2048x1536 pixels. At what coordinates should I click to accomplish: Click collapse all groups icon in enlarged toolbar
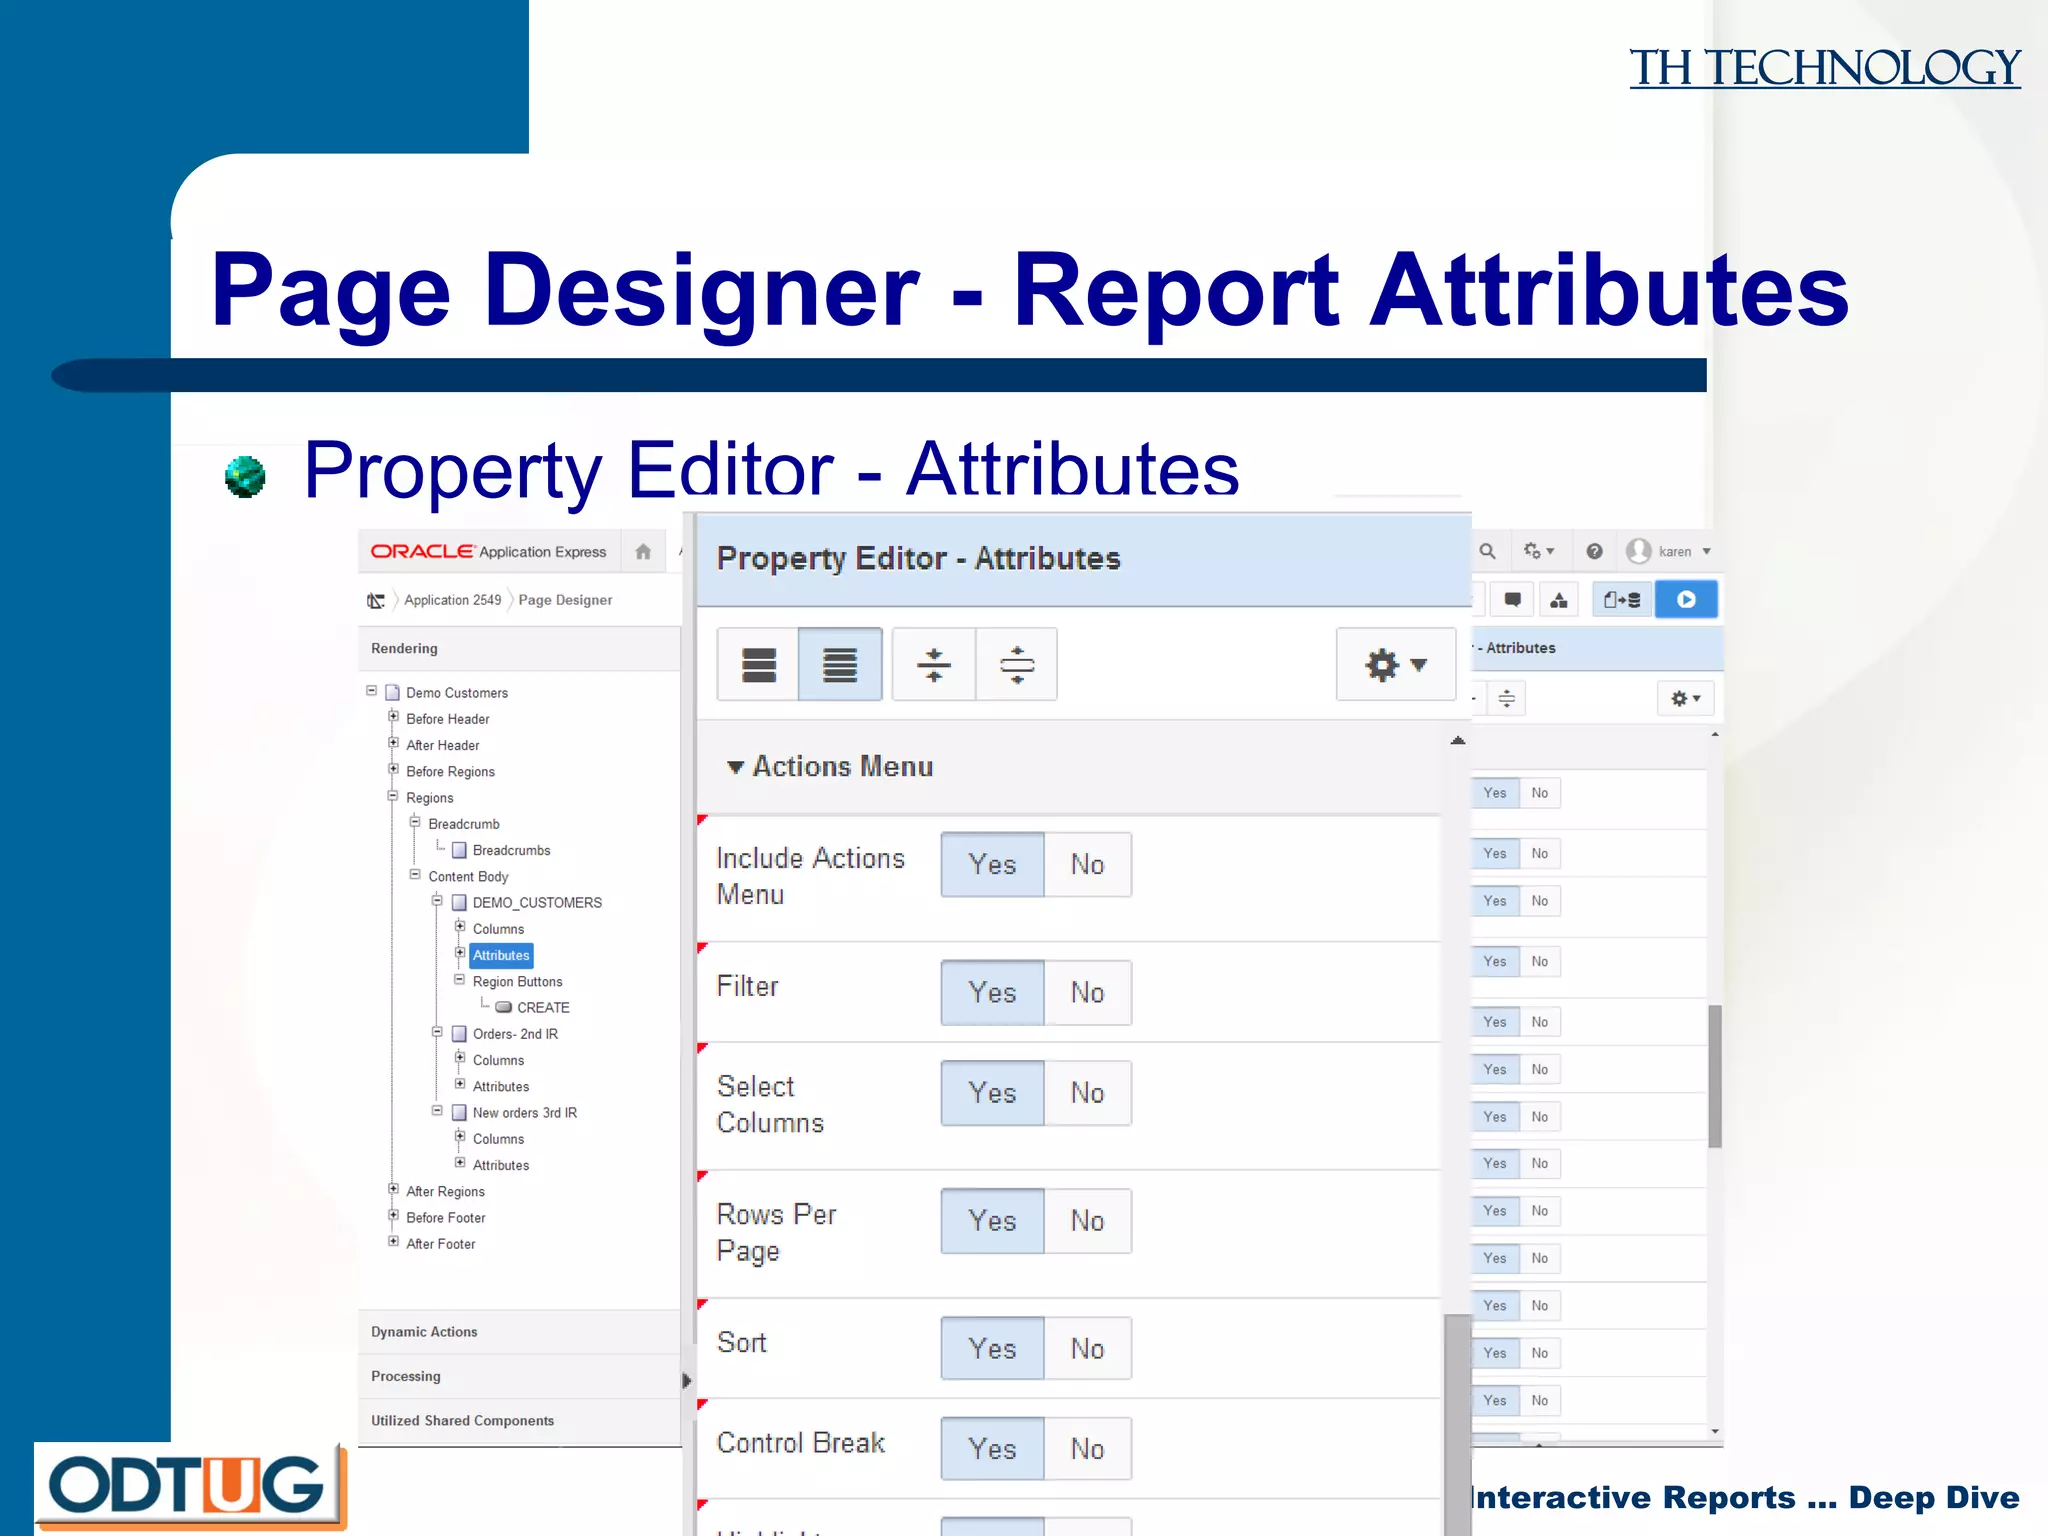pyautogui.click(x=934, y=665)
